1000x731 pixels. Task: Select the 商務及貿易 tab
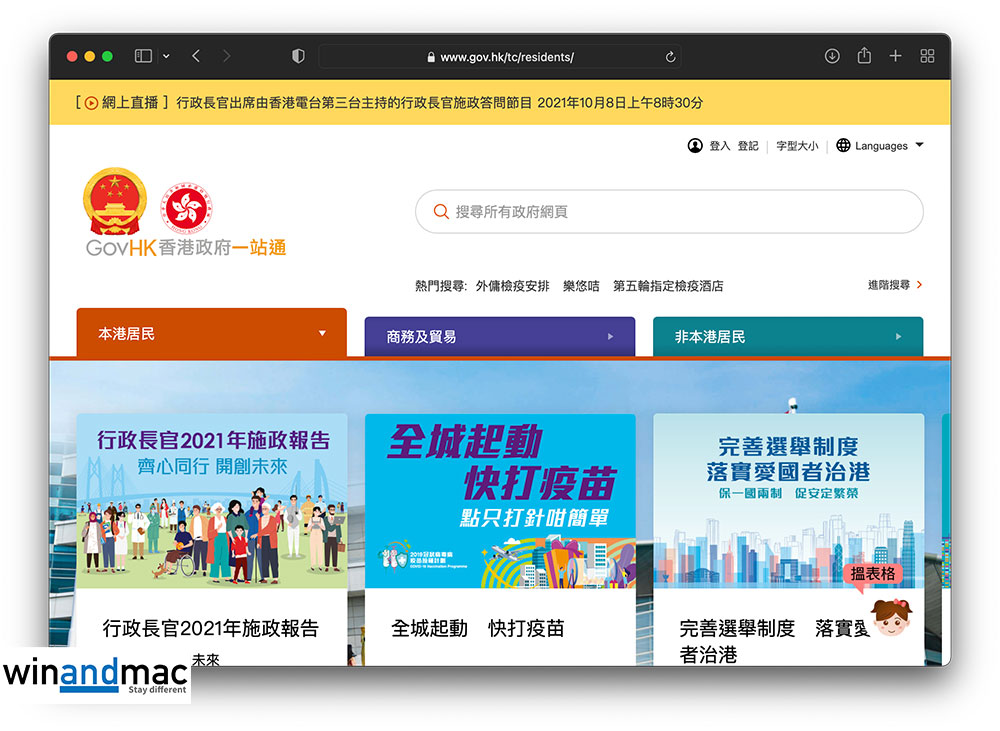pyautogui.click(x=499, y=337)
